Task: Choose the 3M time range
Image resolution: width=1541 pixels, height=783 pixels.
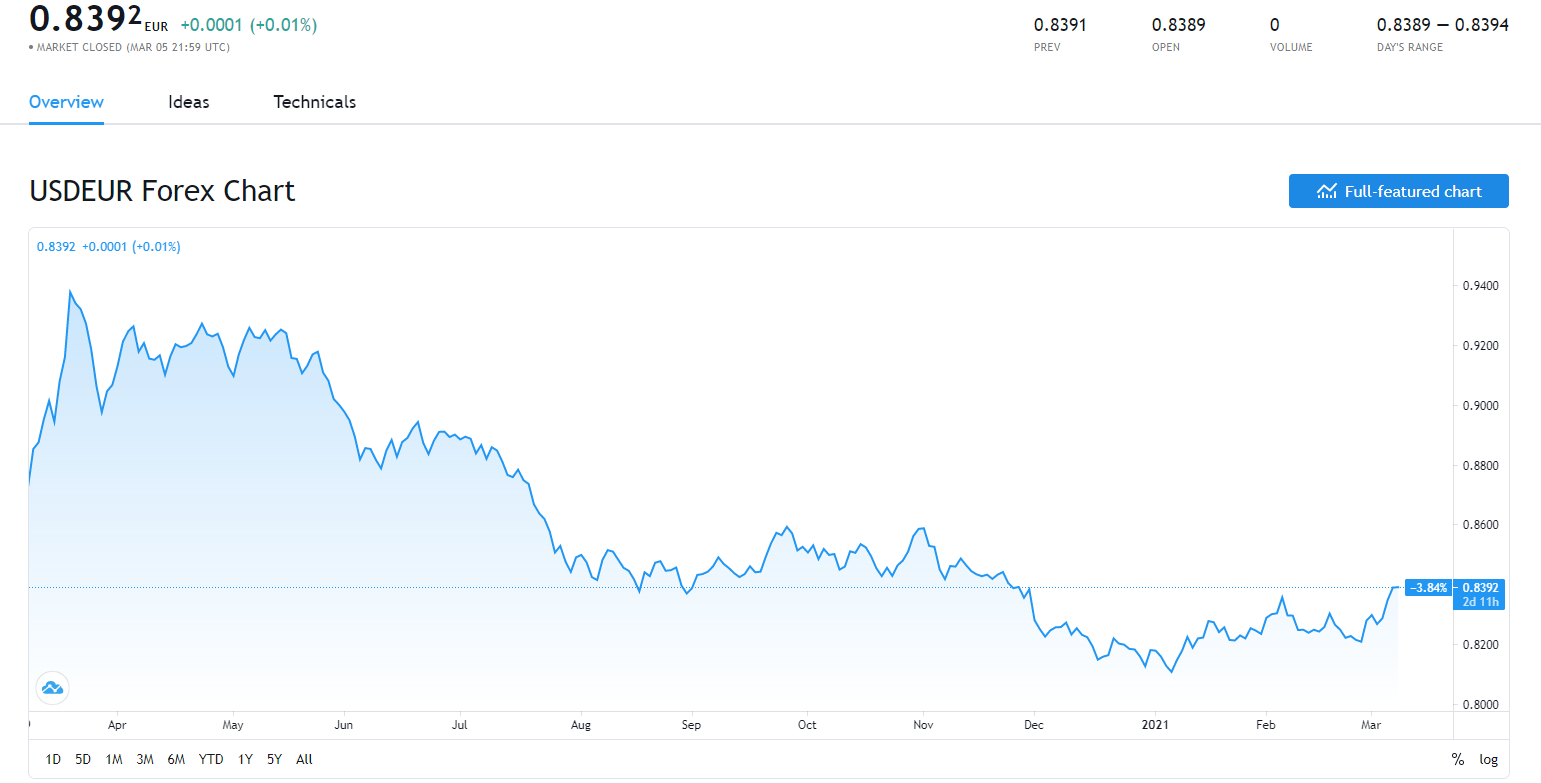Action: 145,759
